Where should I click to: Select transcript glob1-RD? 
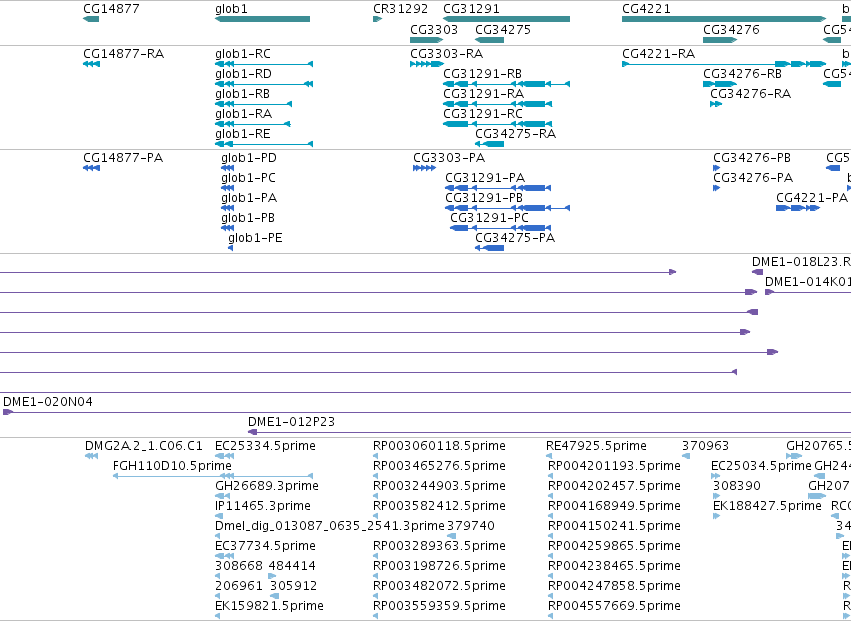pyautogui.click(x=264, y=84)
